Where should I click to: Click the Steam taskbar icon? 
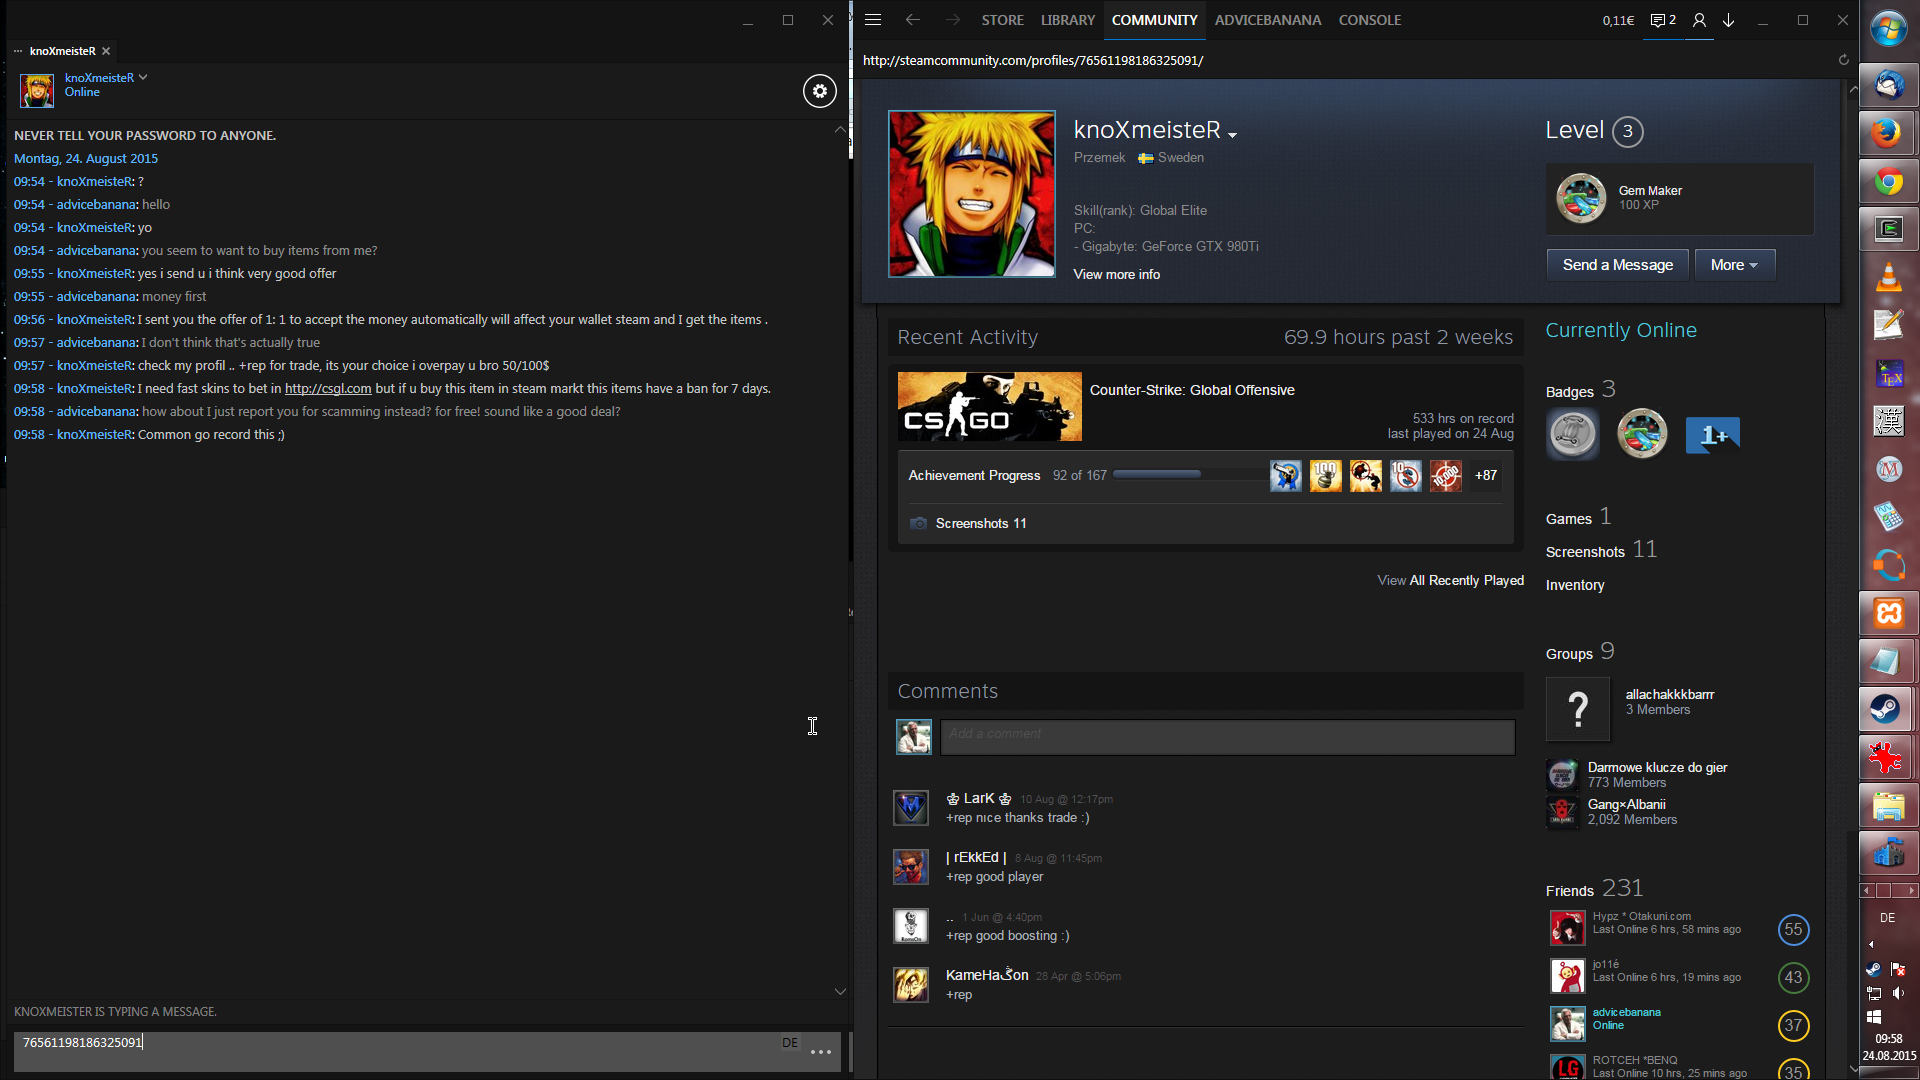[x=1888, y=709]
